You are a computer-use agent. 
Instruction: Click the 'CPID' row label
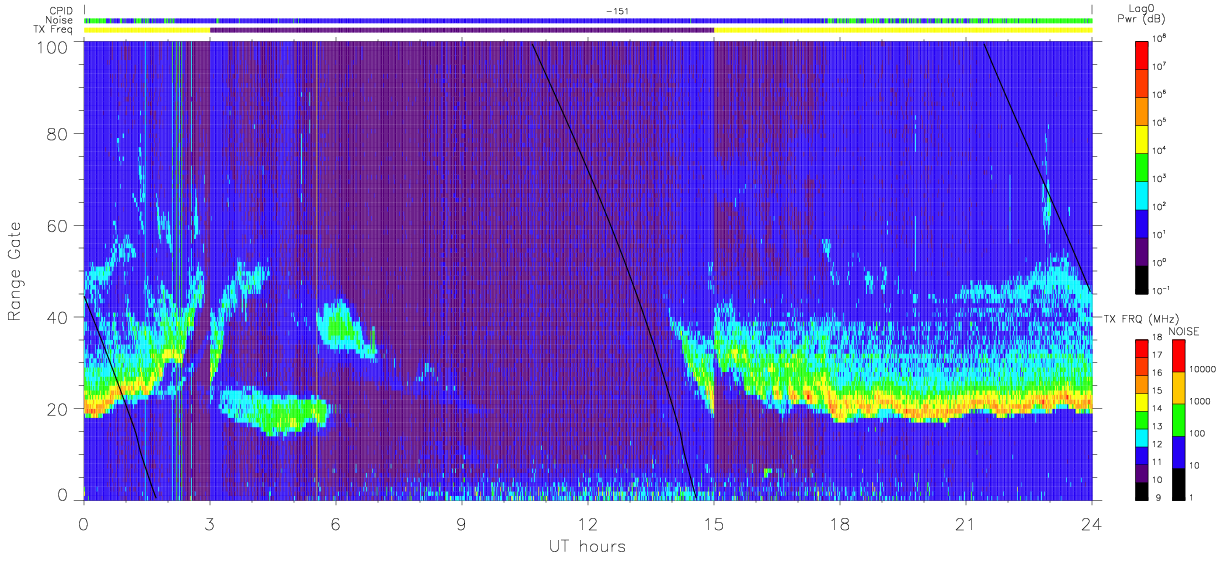[x=62, y=11]
